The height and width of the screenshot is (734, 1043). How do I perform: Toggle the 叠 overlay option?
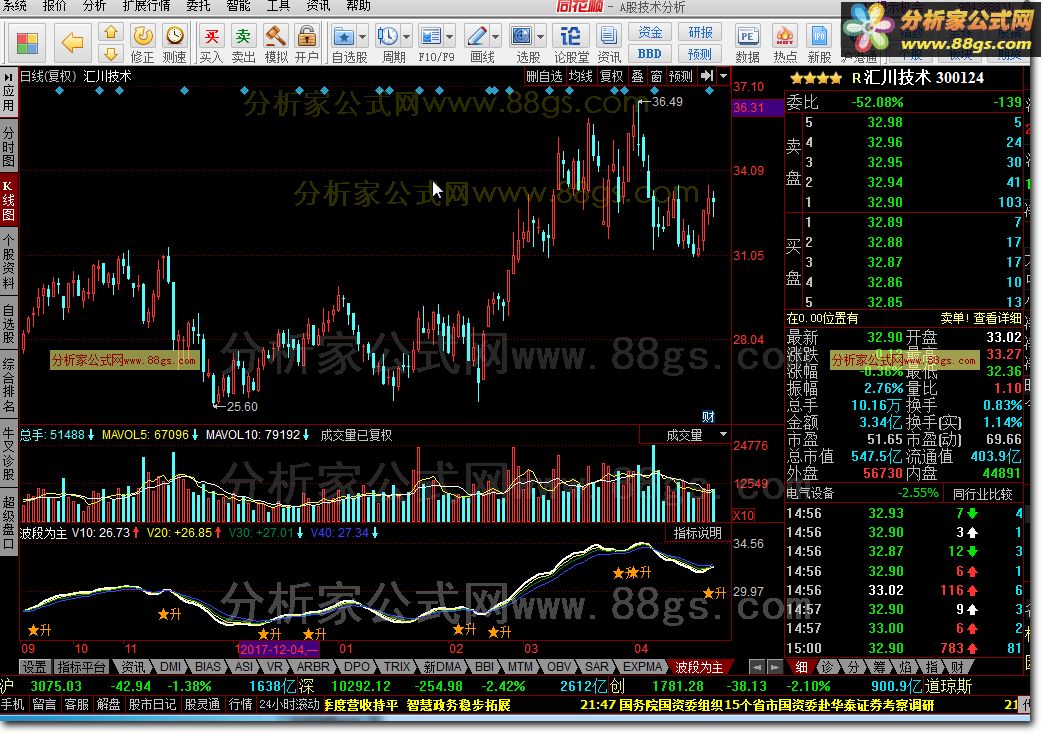[x=637, y=76]
